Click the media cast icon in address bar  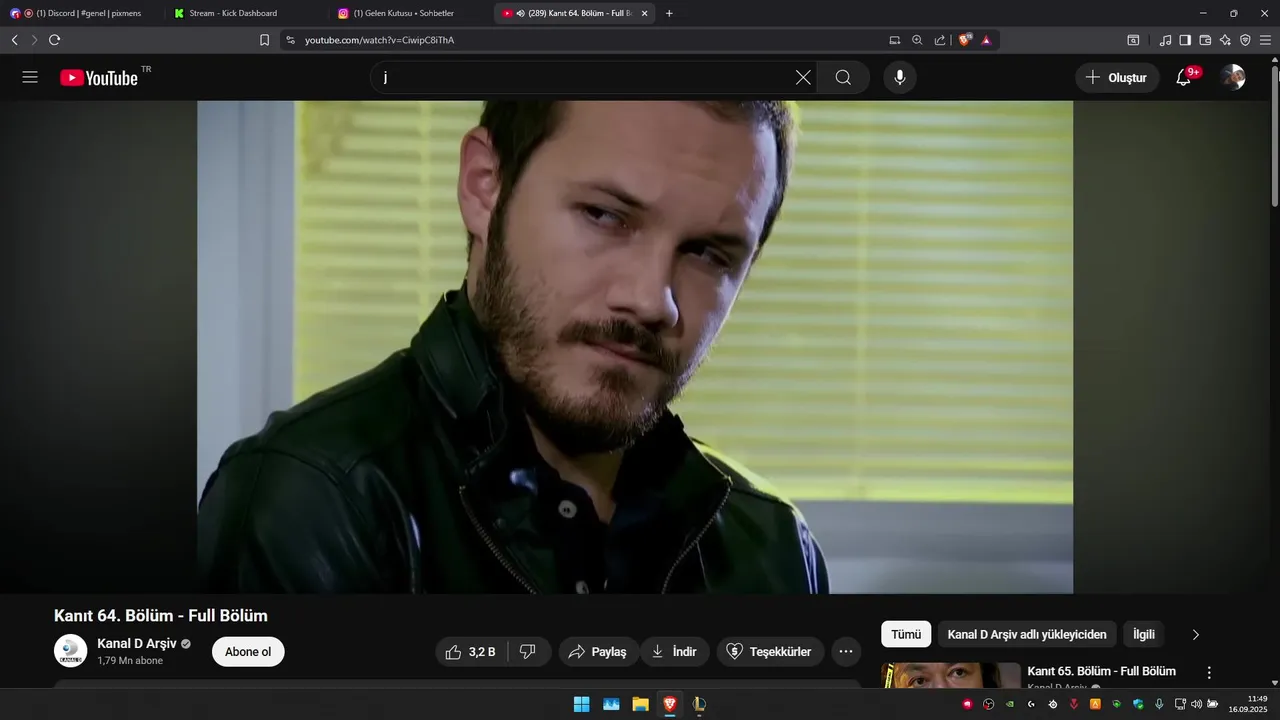[x=895, y=40]
